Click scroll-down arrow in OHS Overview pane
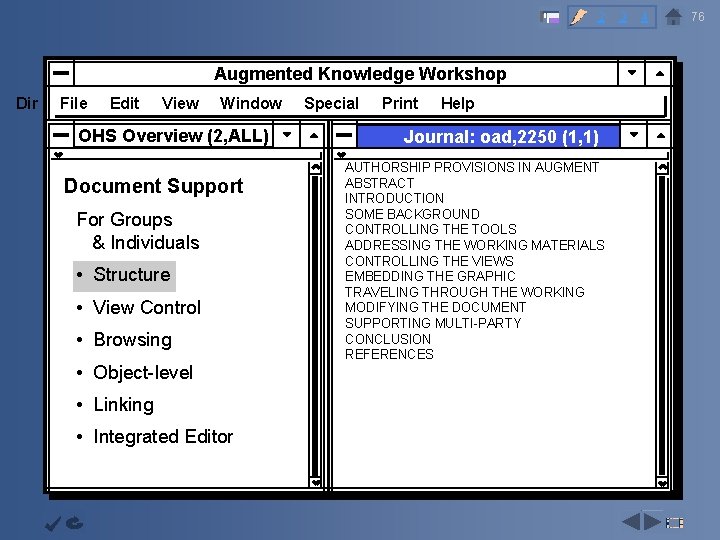Image resolution: width=720 pixels, height=540 pixels. pyautogui.click(x=315, y=482)
